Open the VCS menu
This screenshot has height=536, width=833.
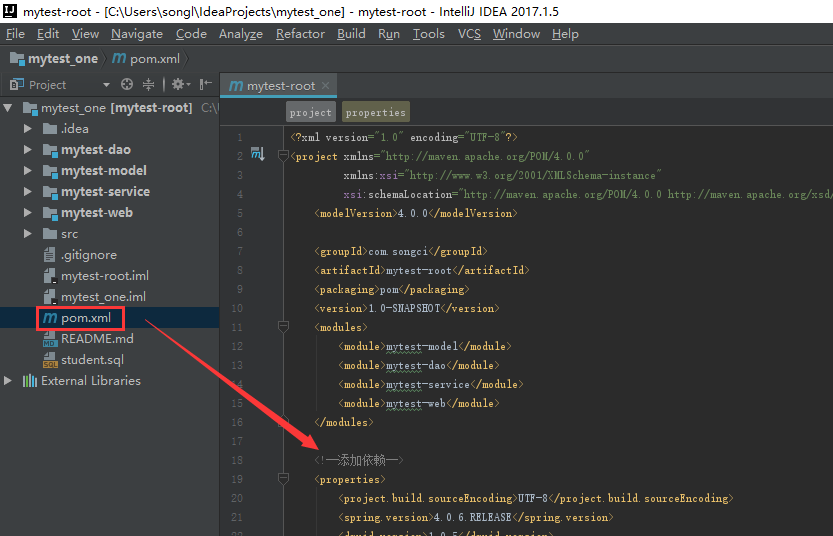469,34
